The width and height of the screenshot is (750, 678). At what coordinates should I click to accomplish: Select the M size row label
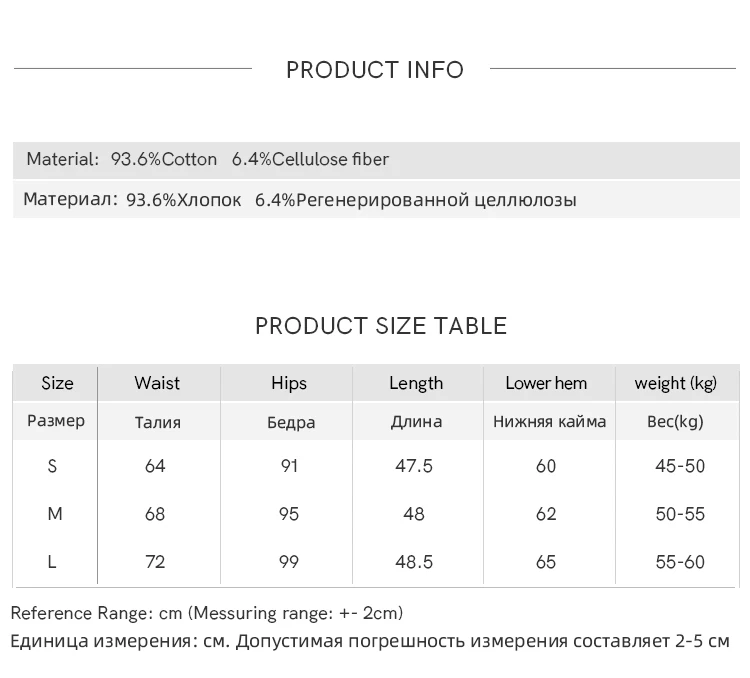(x=55, y=514)
